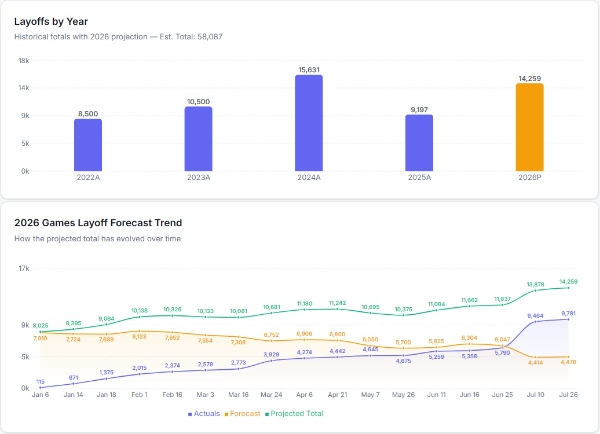Click the Jul 10 forecast point 4,414

pos(535,357)
